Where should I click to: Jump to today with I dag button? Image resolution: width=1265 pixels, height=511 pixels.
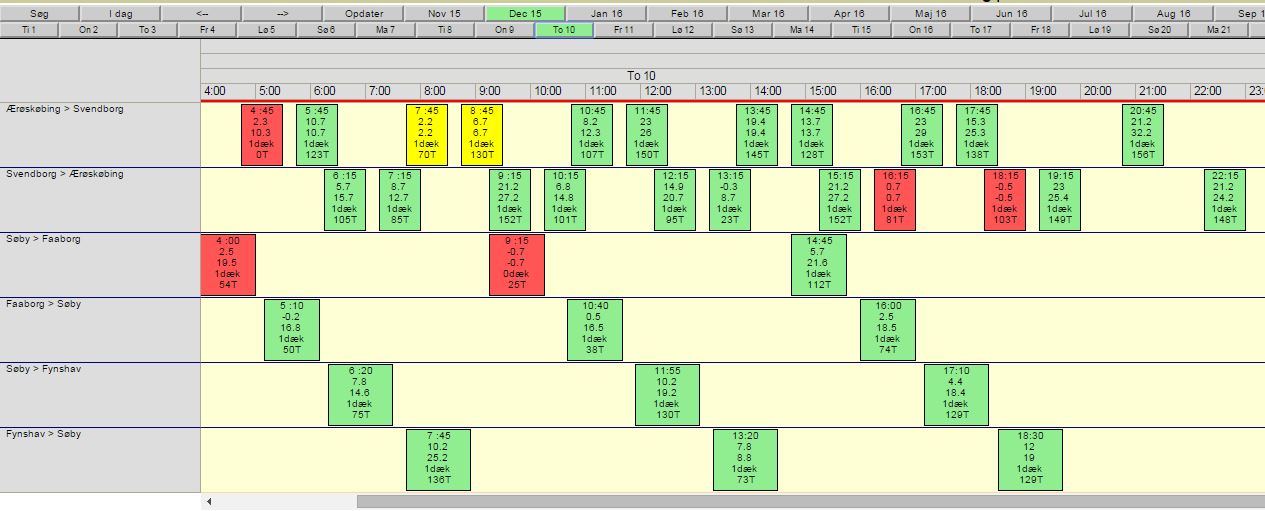pos(120,13)
